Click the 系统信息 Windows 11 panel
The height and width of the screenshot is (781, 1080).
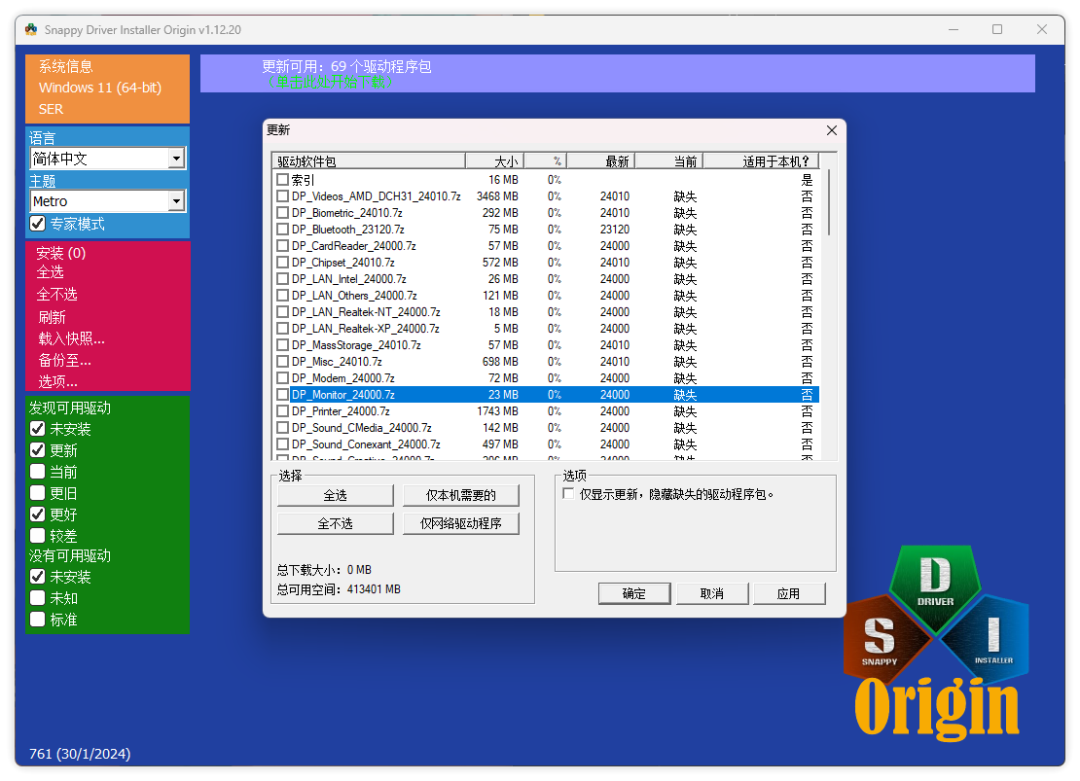[x=107, y=89]
